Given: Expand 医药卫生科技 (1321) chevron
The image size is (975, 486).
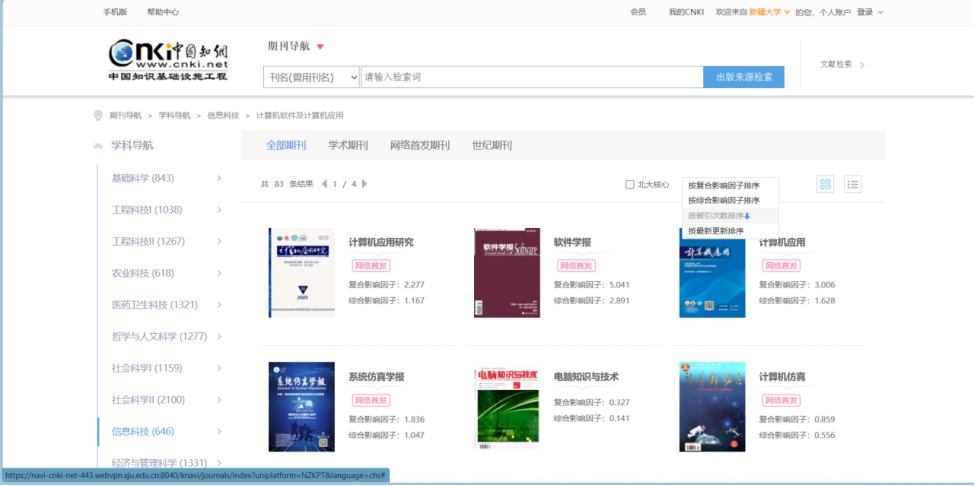Looking at the screenshot, I should (219, 305).
